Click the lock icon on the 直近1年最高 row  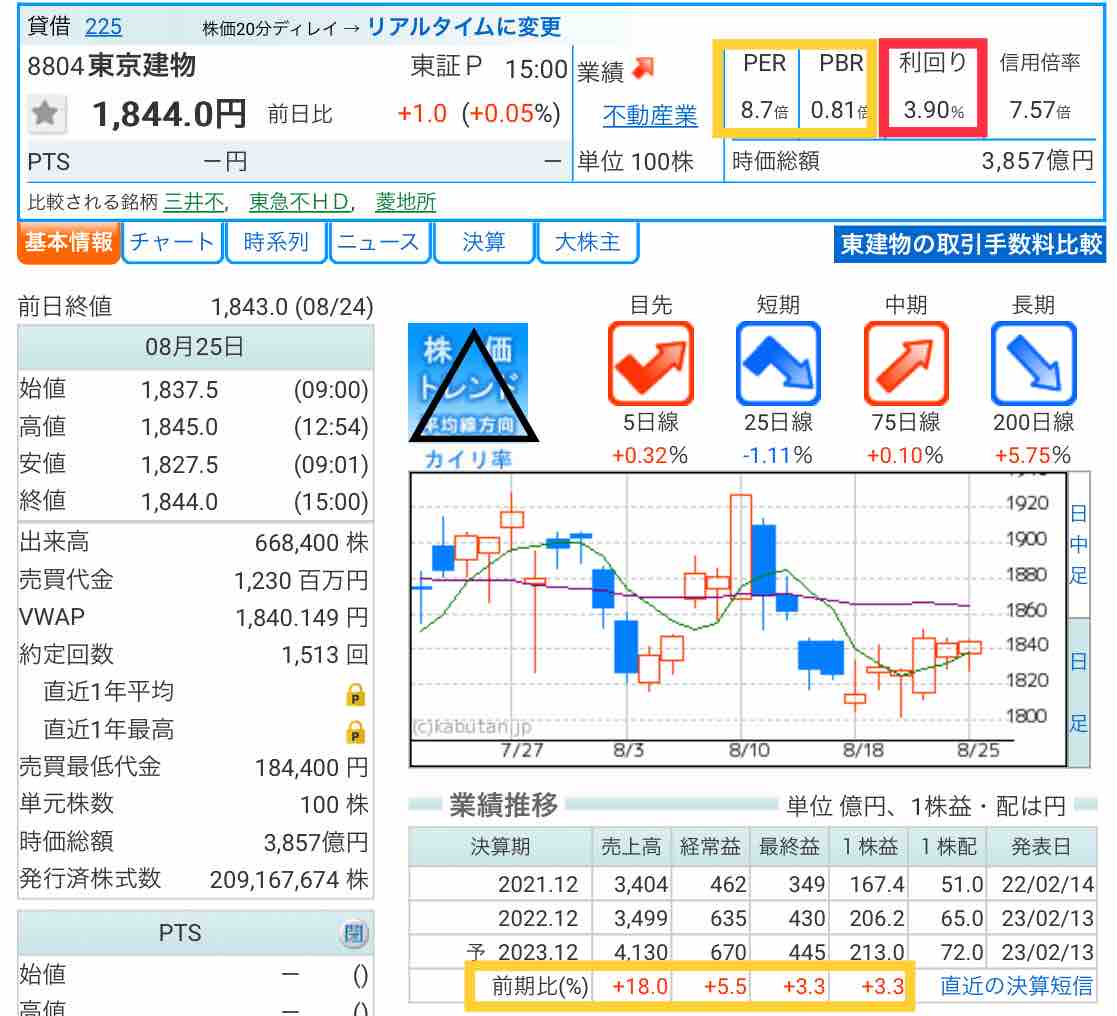click(x=355, y=732)
